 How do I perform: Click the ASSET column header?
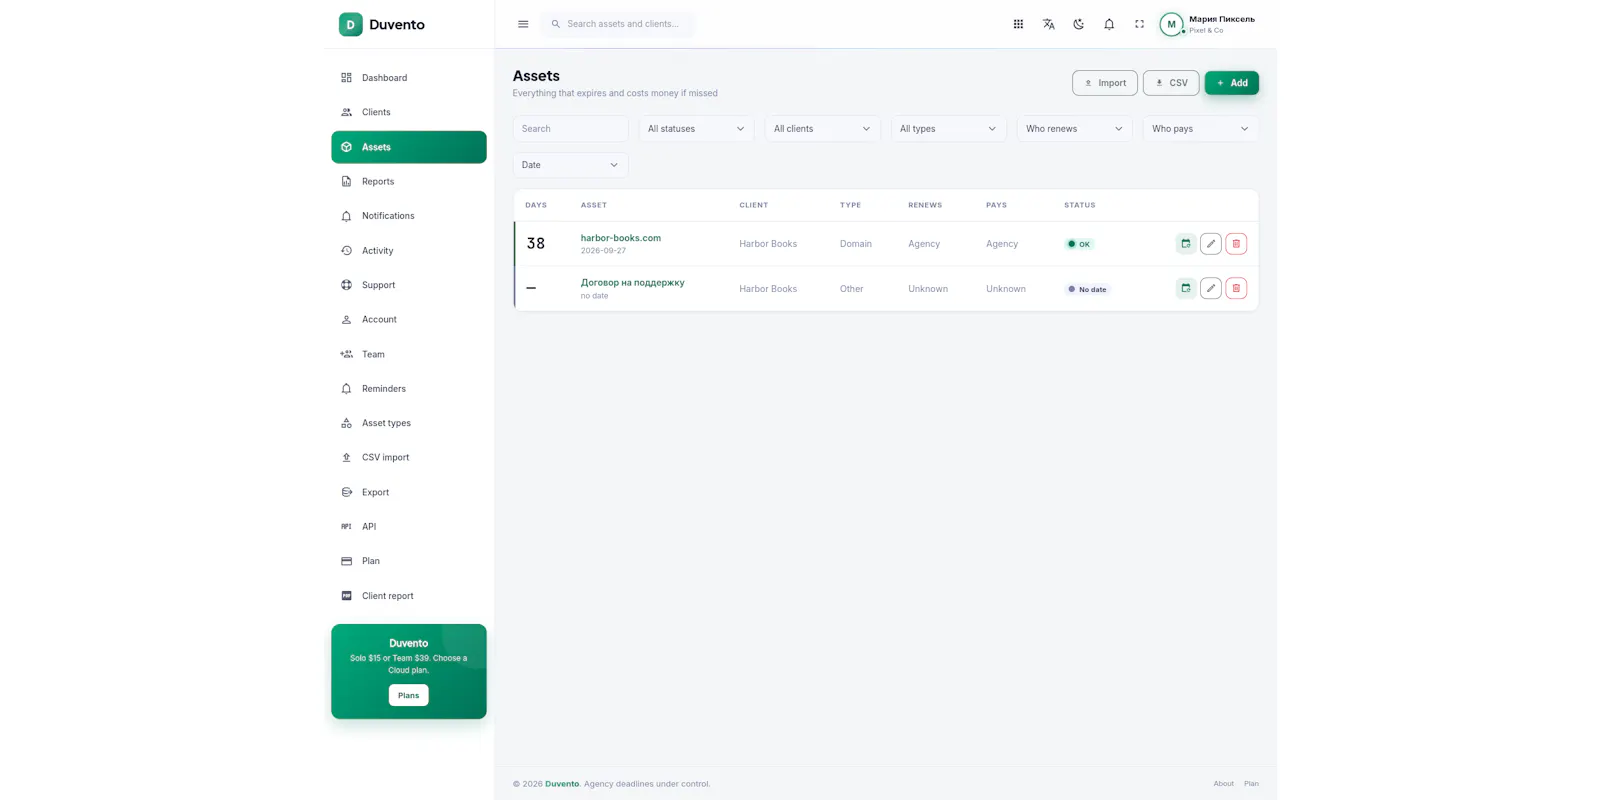click(594, 205)
